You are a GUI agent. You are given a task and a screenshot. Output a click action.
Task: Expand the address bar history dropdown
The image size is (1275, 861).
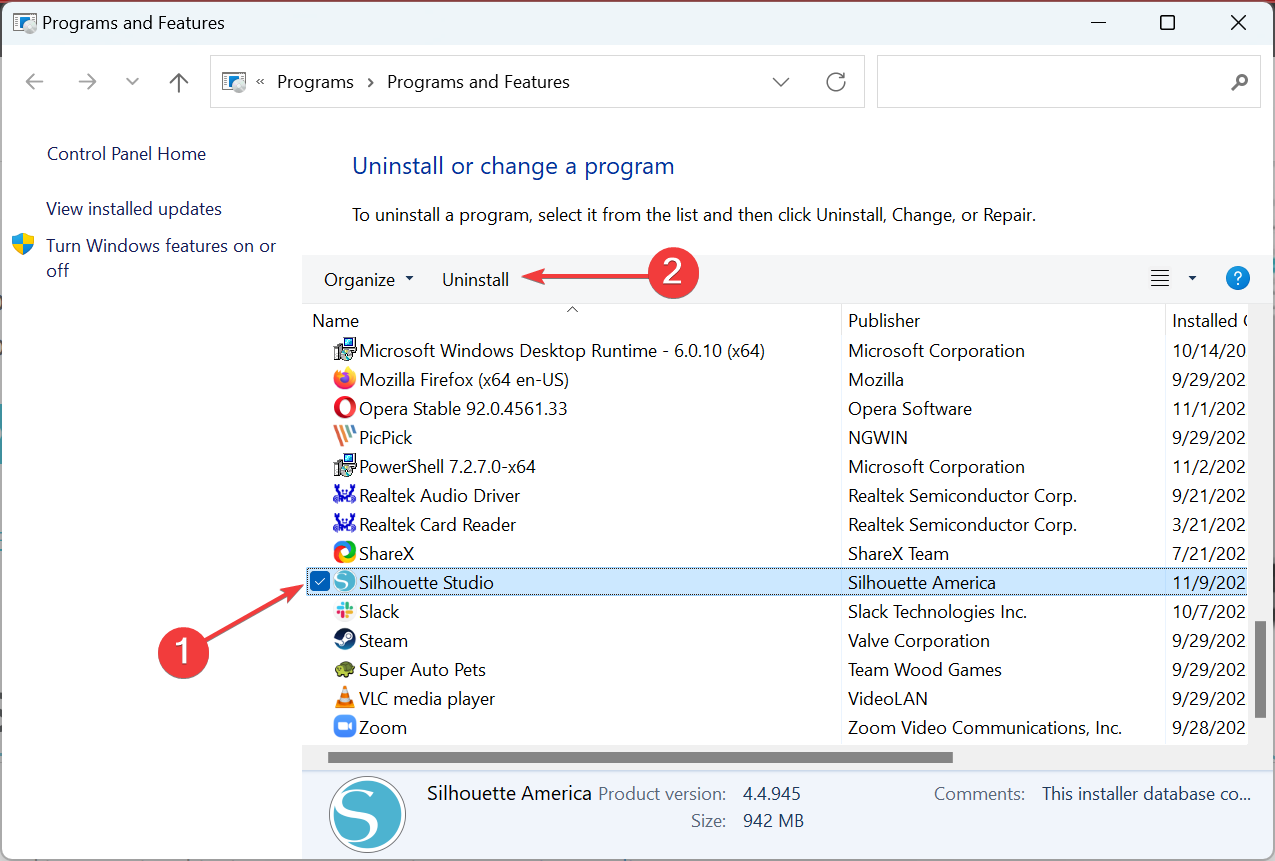(782, 82)
